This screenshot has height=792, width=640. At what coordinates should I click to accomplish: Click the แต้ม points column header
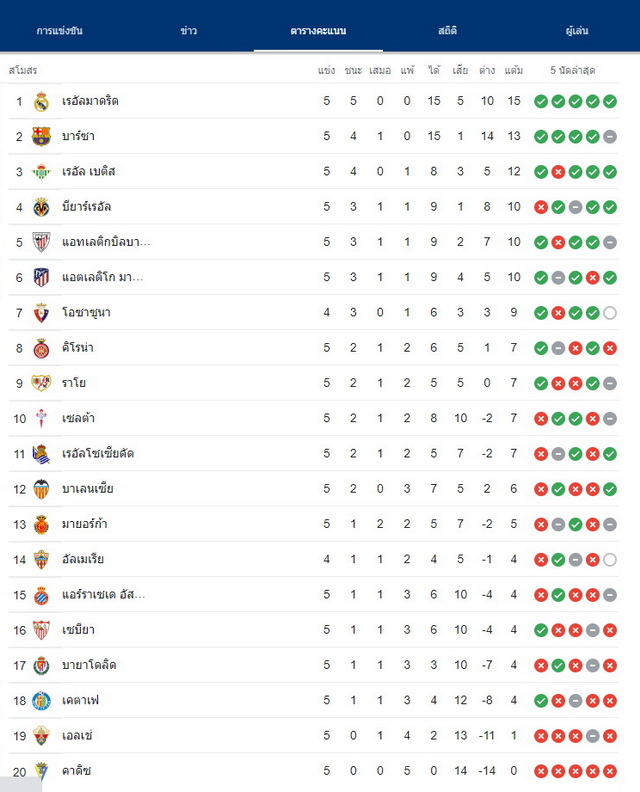pos(513,70)
